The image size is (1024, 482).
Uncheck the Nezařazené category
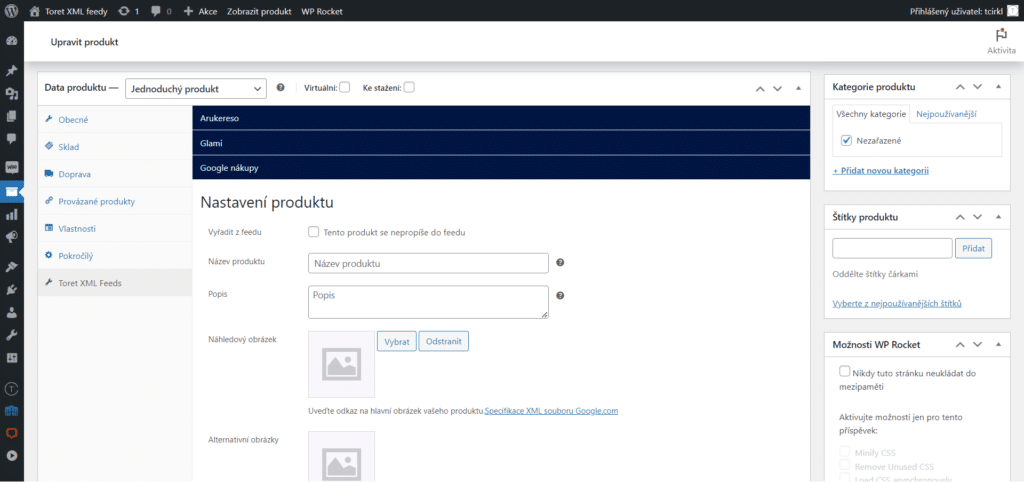[x=847, y=140]
